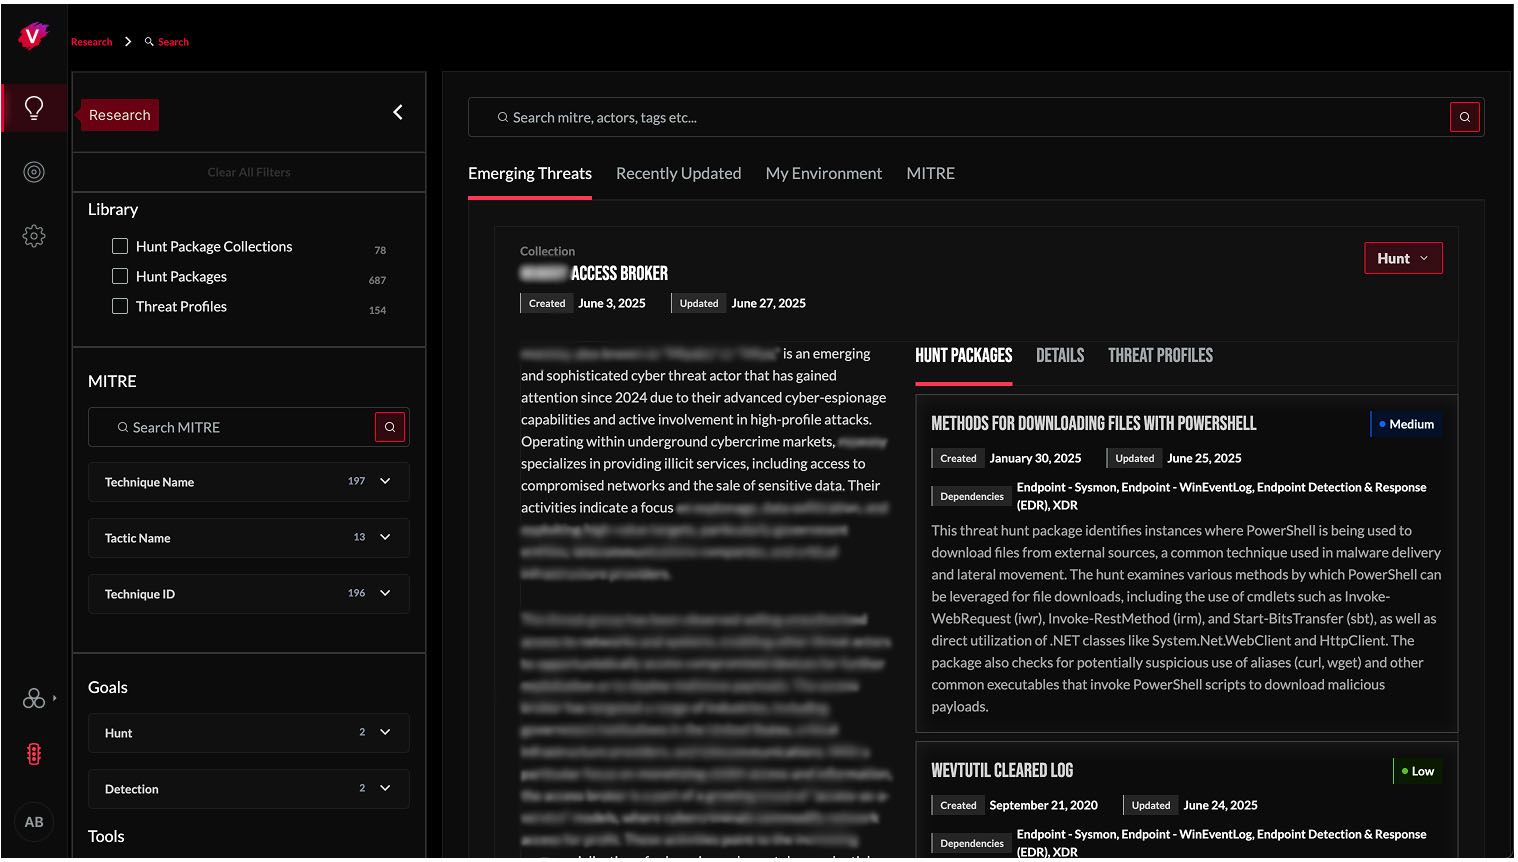This screenshot has width=1518, height=862.
Task: Click the 687 count beside Hunt Packages
Action: 377,280
